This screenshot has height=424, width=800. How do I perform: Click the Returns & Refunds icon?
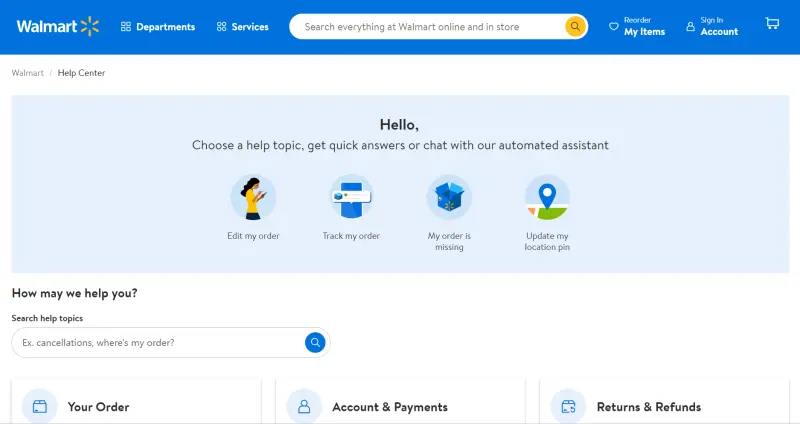click(x=568, y=407)
